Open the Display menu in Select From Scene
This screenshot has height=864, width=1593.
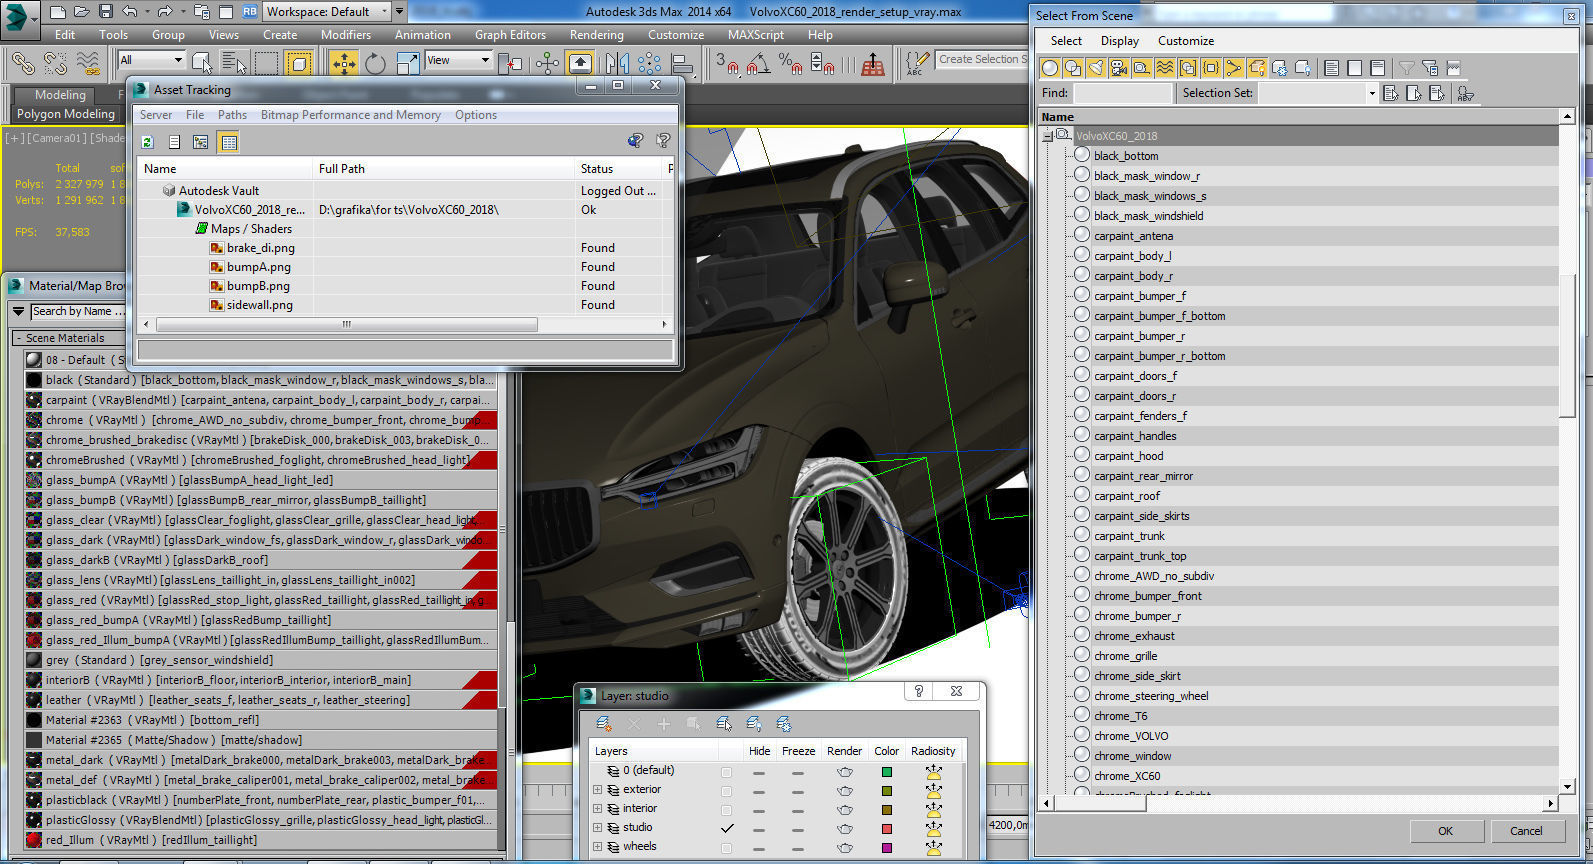pos(1120,41)
